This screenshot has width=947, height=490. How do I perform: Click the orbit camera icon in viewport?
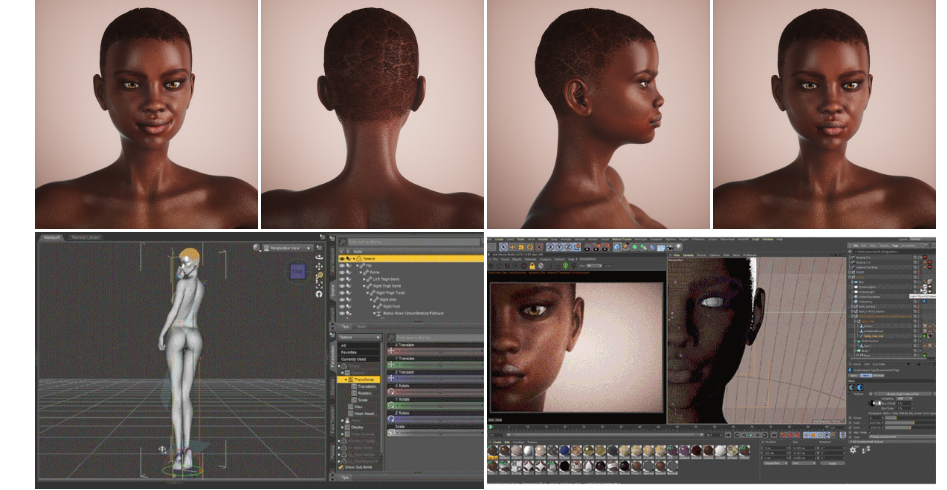[319, 257]
